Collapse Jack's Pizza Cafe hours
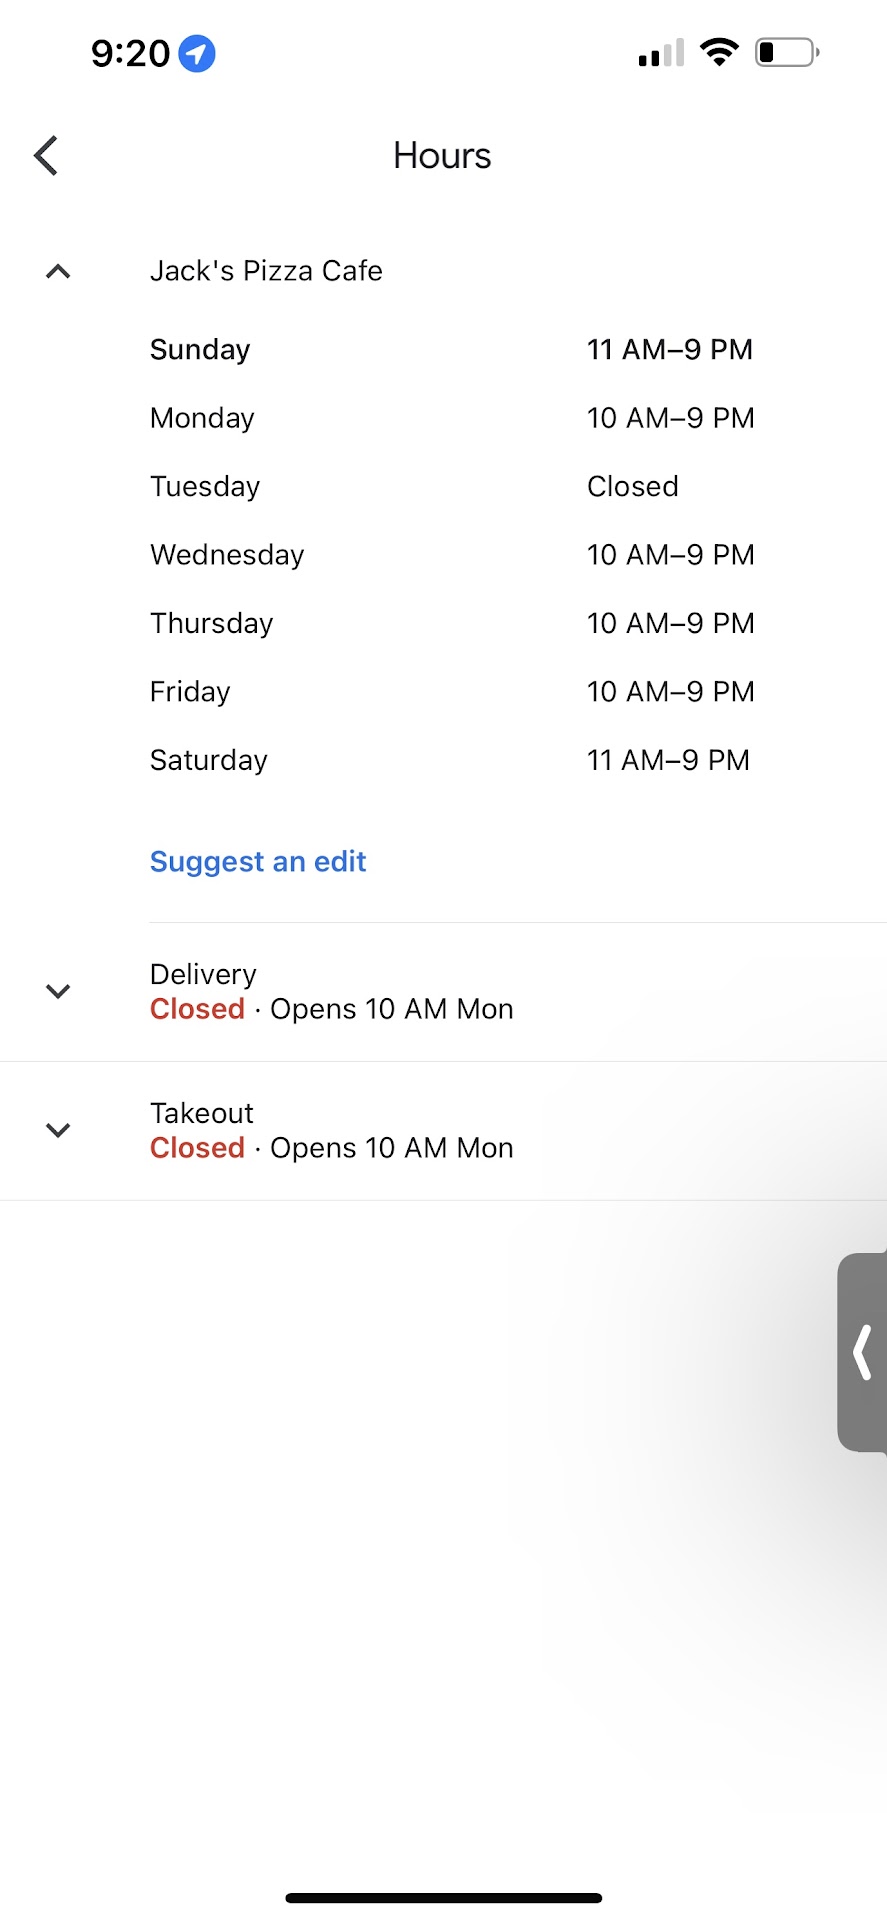This screenshot has height=1920, width=887. point(58,271)
